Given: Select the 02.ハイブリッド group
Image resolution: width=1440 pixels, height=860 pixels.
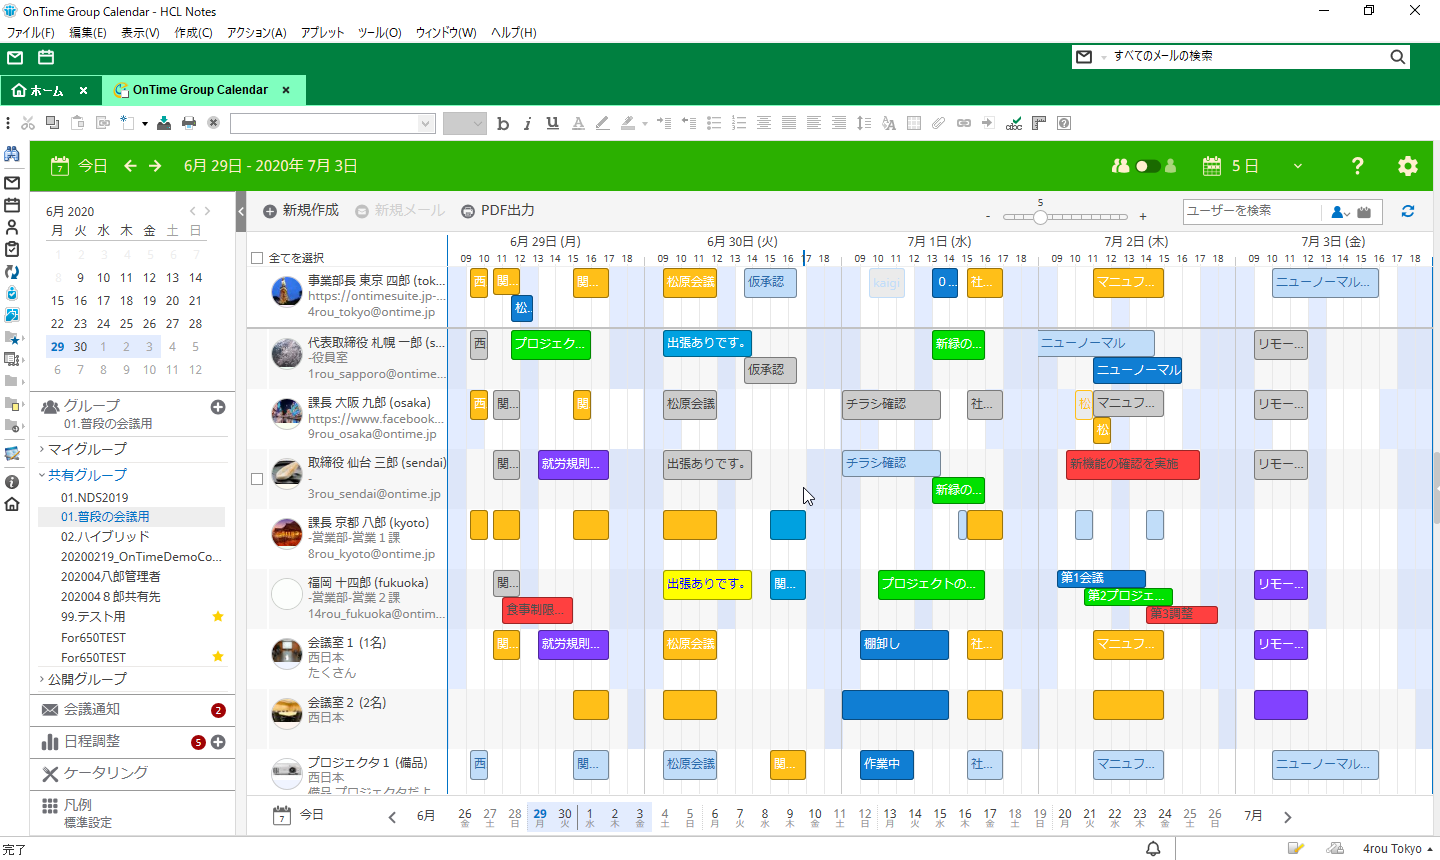Looking at the screenshot, I should [x=105, y=537].
